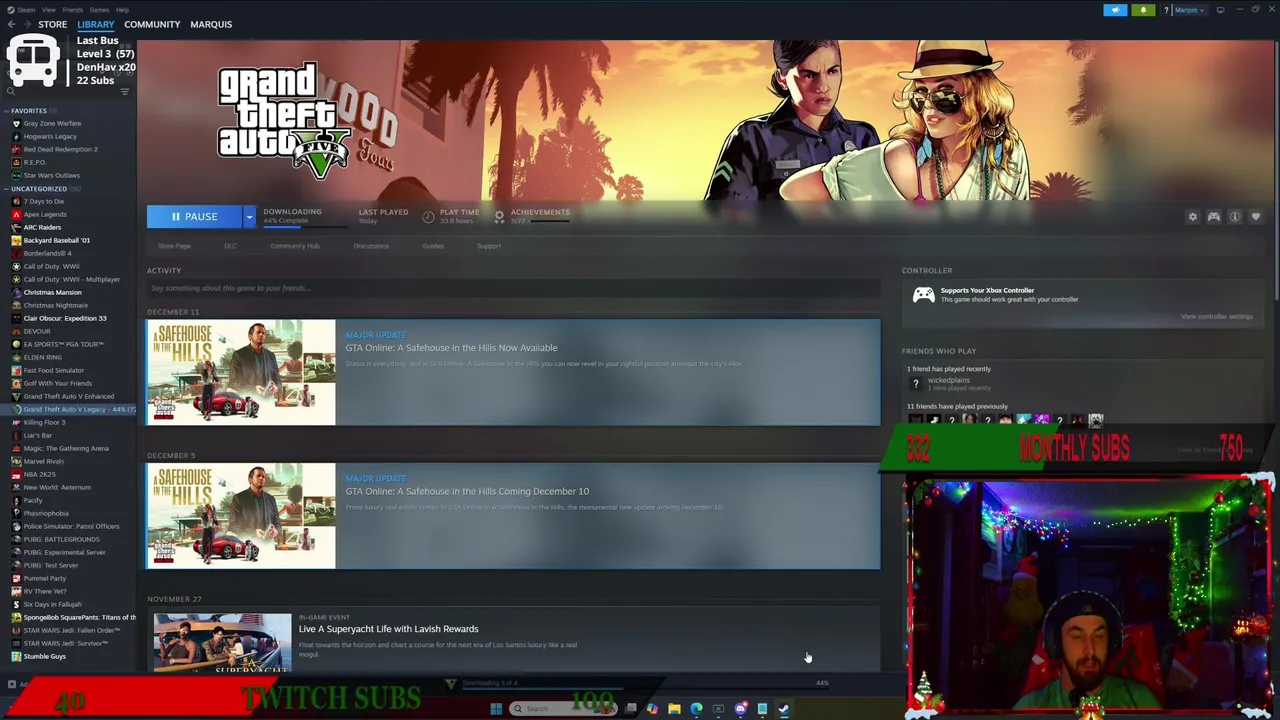The width and height of the screenshot is (1280, 720).
Task: Open controller layout icon
Action: (1213, 217)
